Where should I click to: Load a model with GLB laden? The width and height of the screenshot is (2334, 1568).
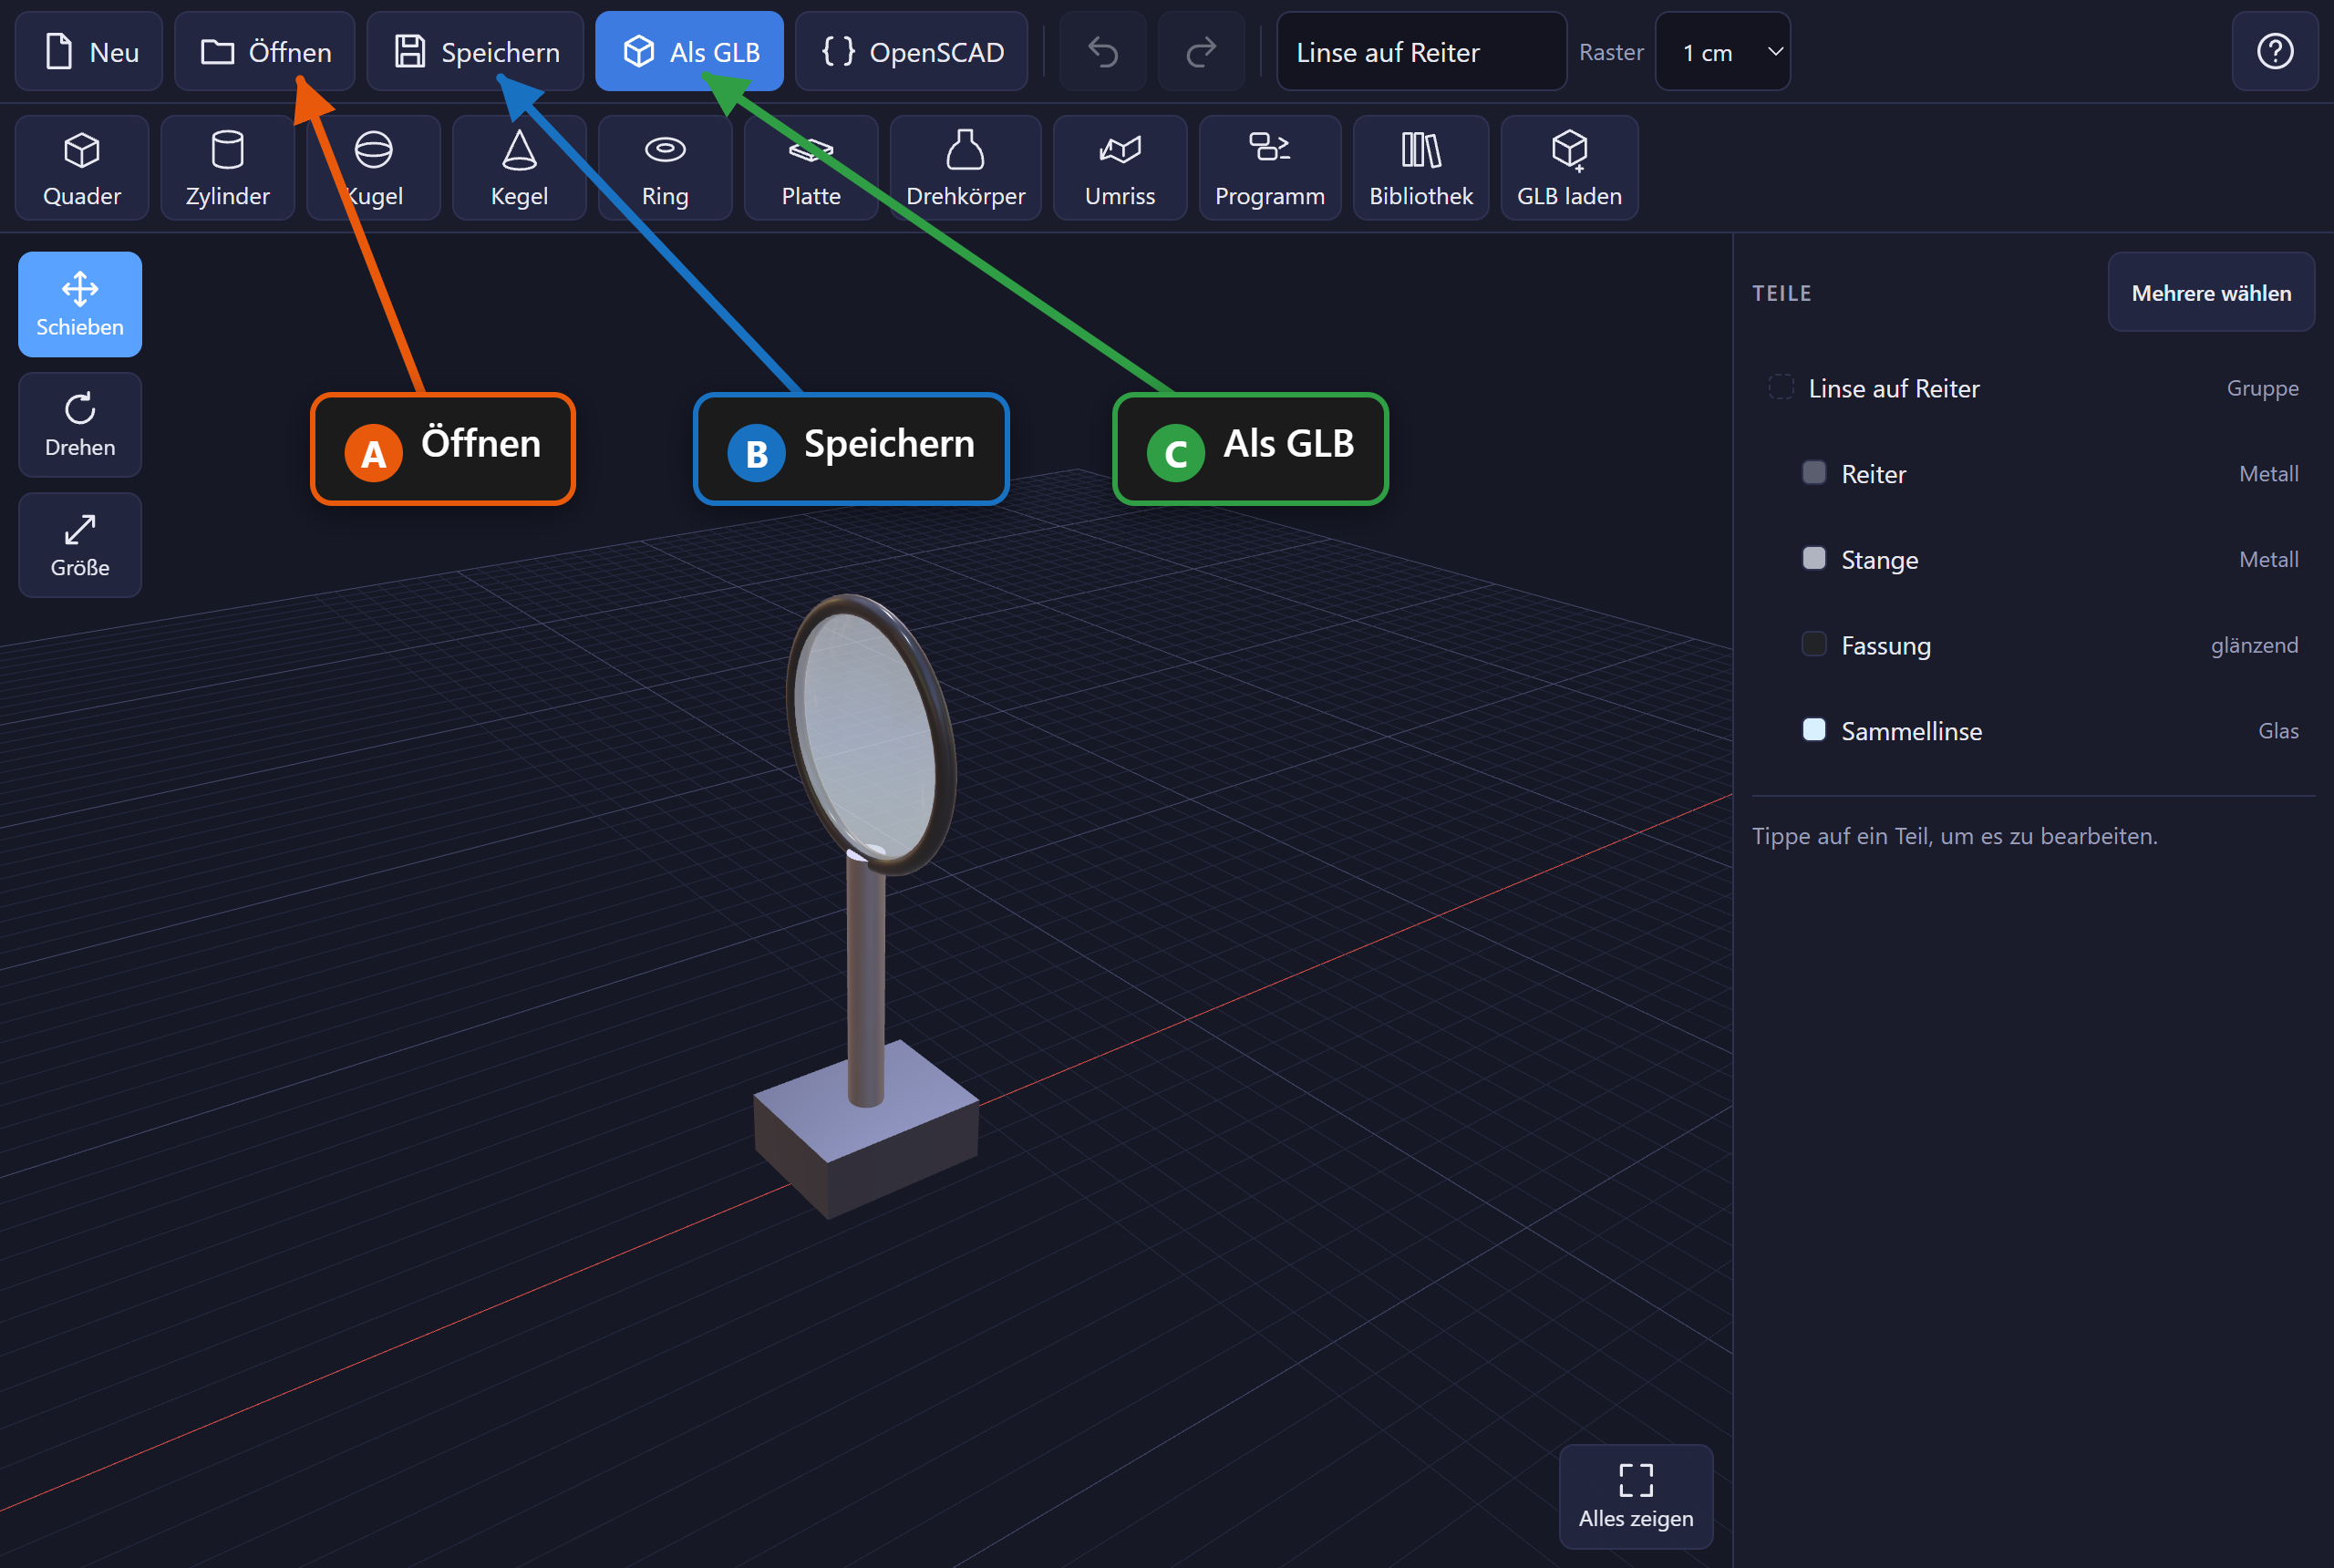point(1569,168)
